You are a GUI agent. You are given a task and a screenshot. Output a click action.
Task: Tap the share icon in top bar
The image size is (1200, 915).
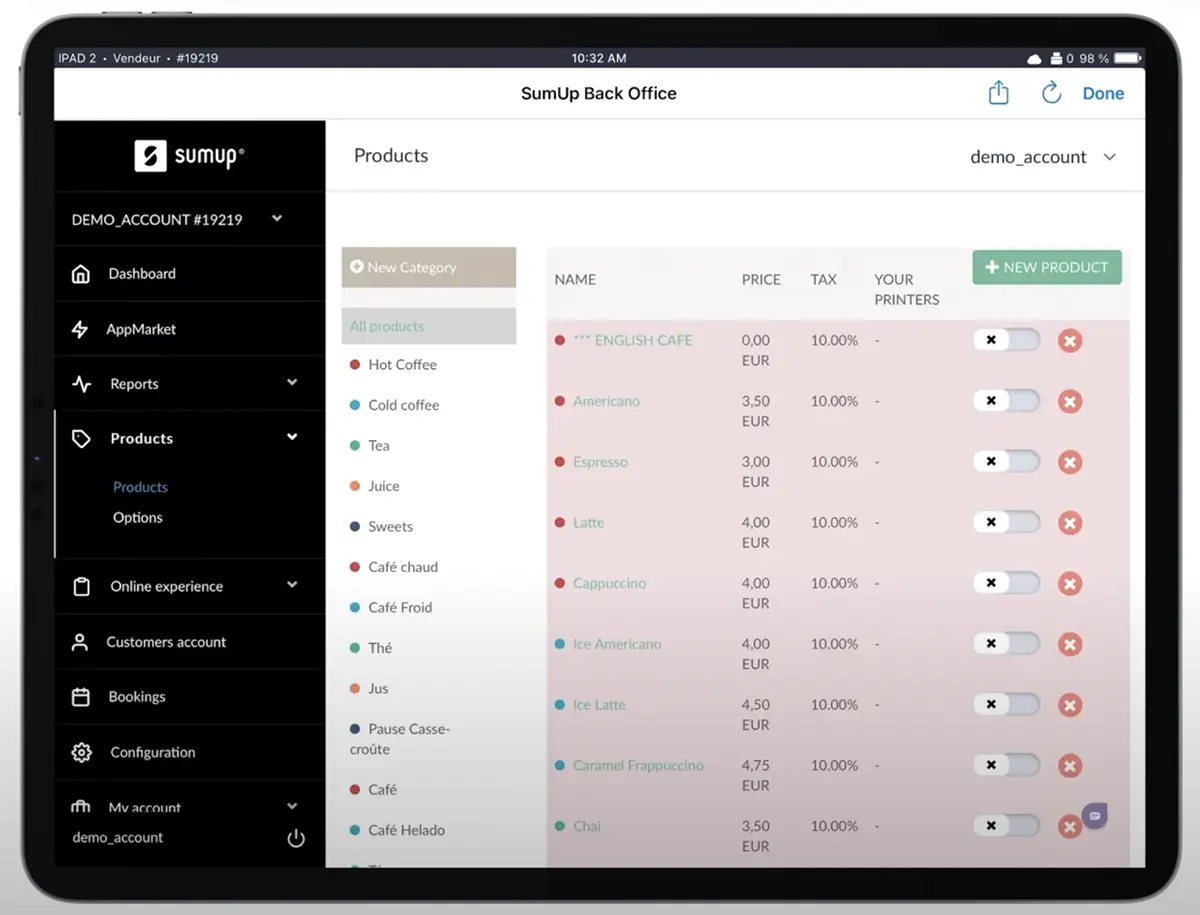click(998, 93)
